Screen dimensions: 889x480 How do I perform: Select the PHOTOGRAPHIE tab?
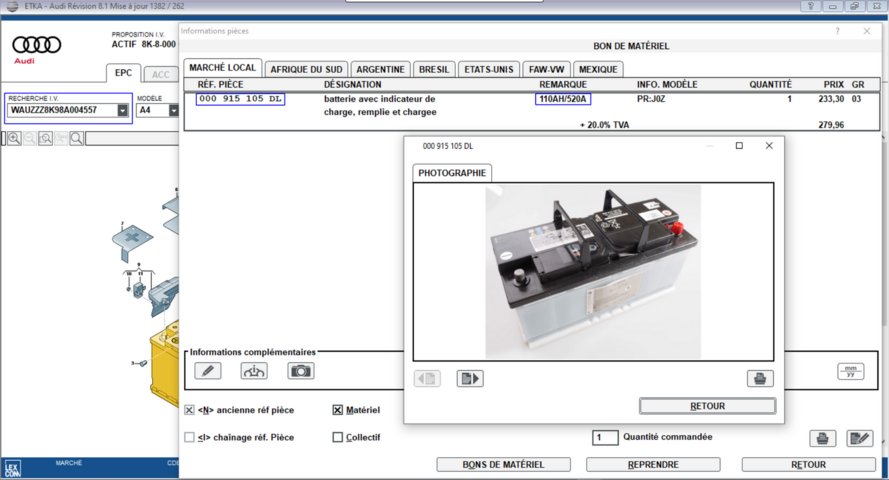pyautogui.click(x=452, y=173)
